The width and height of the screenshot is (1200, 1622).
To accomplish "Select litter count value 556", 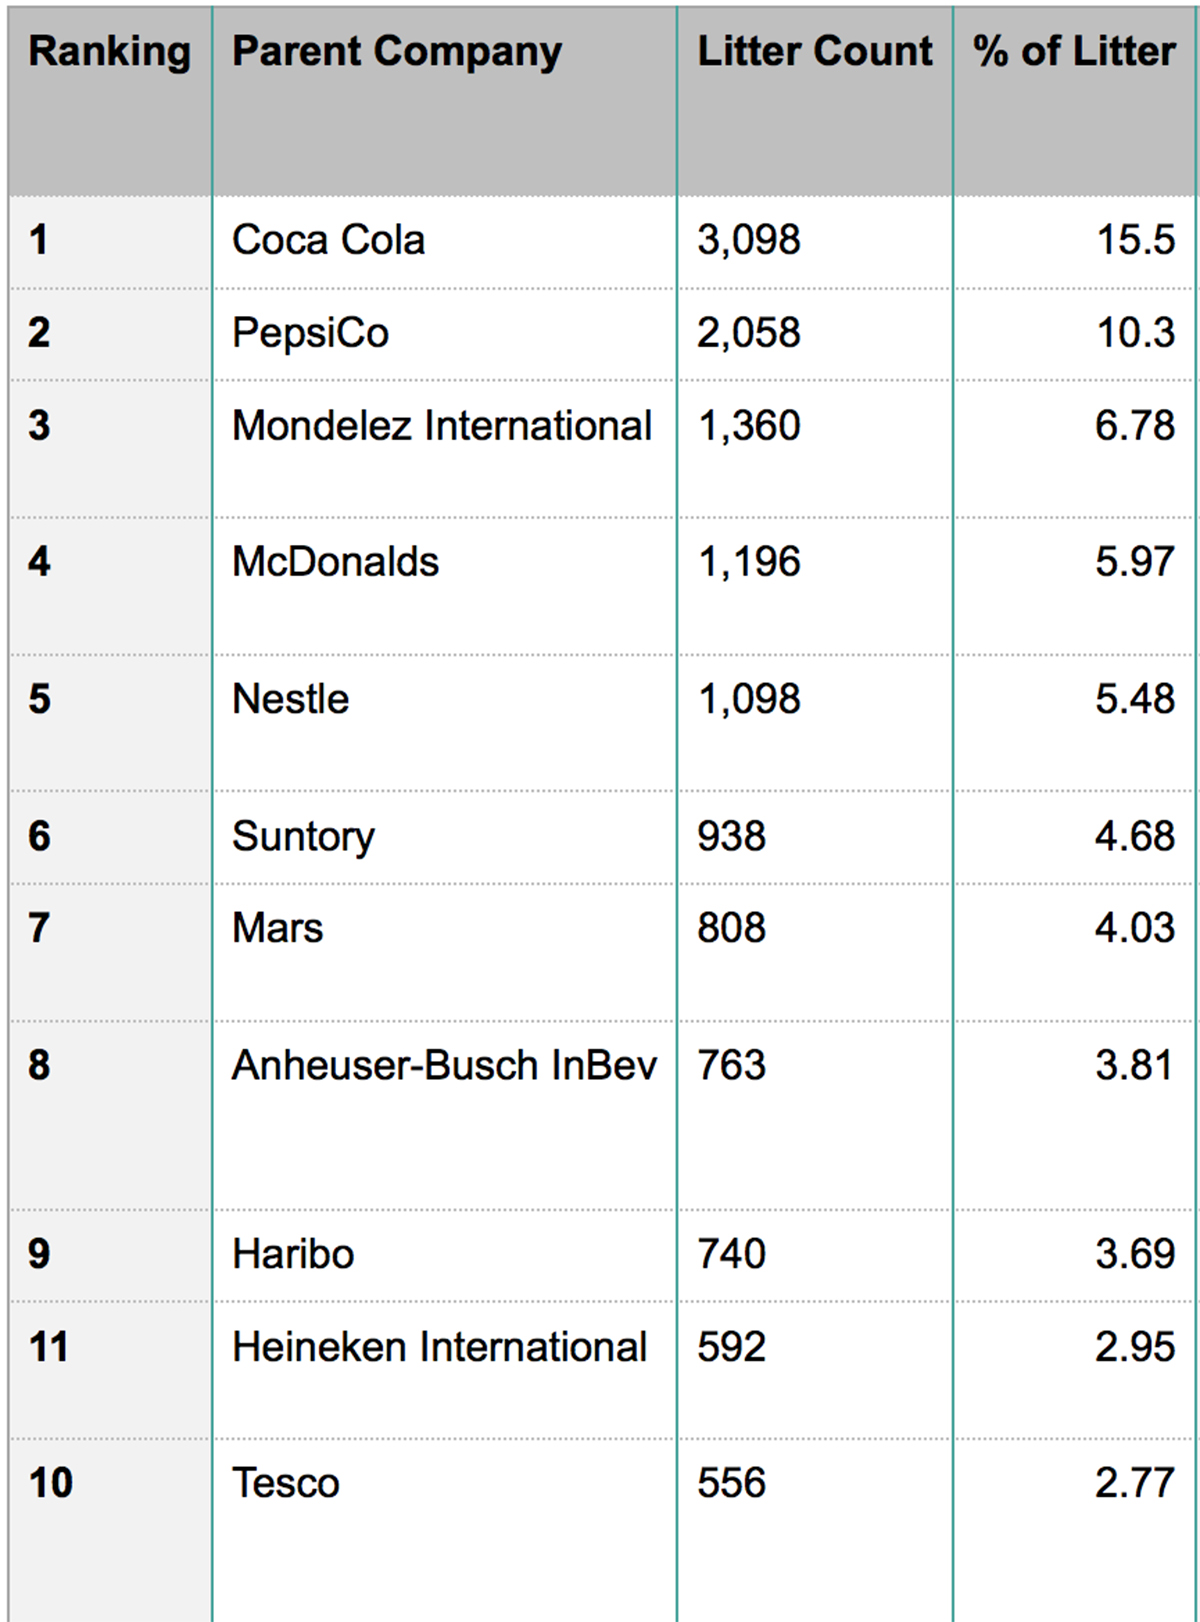I will (731, 1484).
